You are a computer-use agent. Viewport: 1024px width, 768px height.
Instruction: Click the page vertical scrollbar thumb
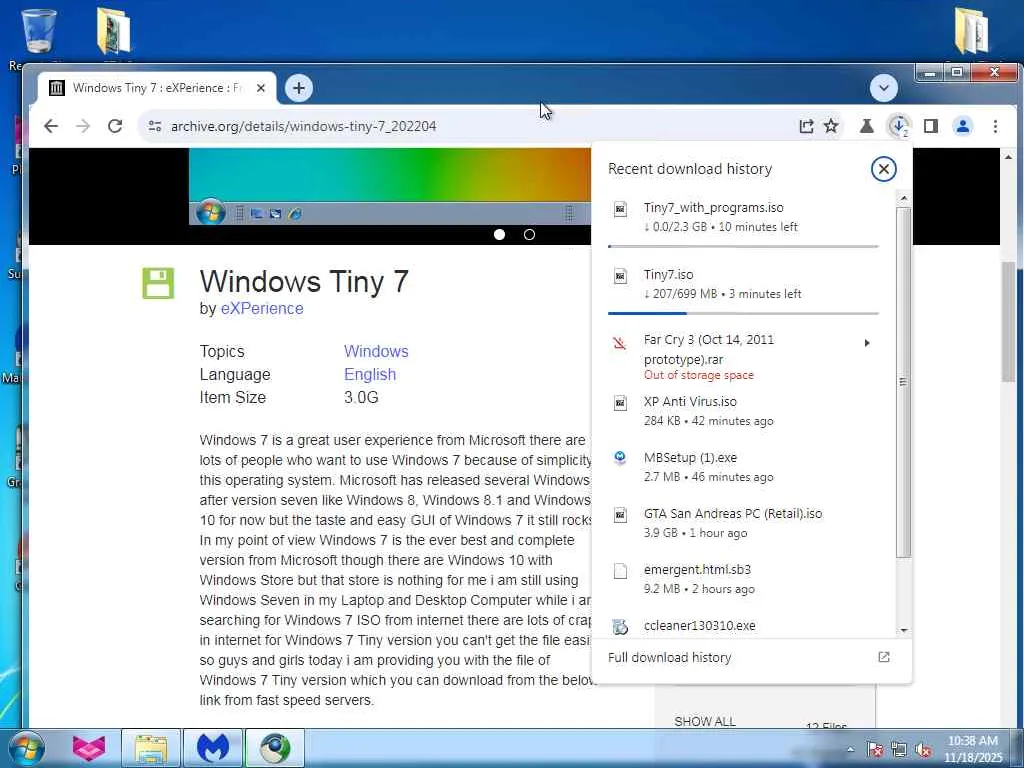[1008, 321]
